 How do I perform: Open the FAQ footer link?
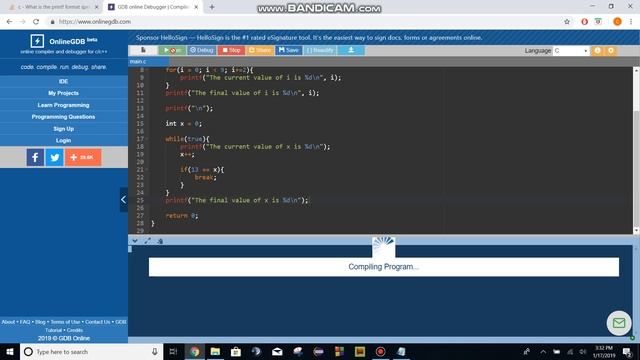click(25, 322)
